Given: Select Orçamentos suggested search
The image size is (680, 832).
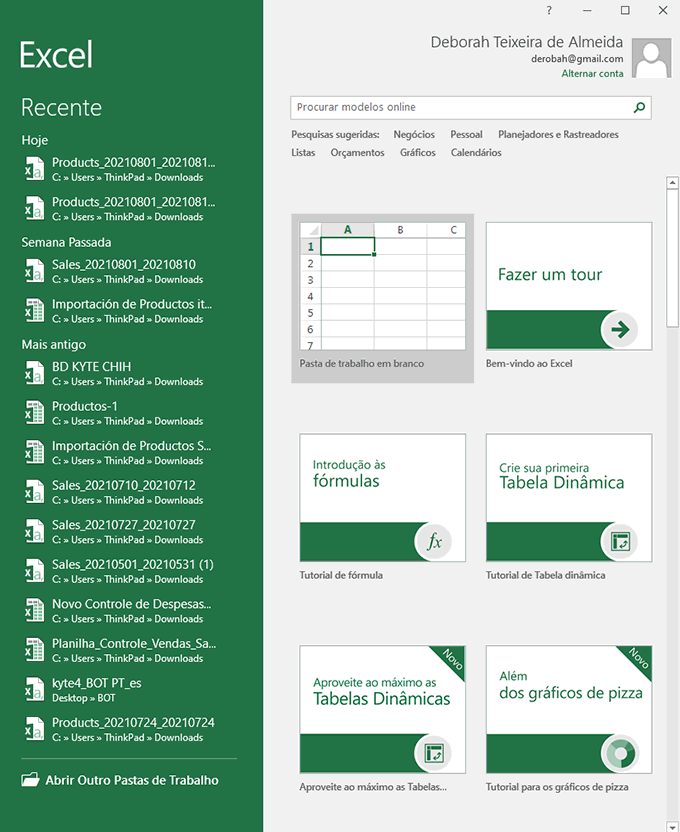Looking at the screenshot, I should tap(357, 153).
